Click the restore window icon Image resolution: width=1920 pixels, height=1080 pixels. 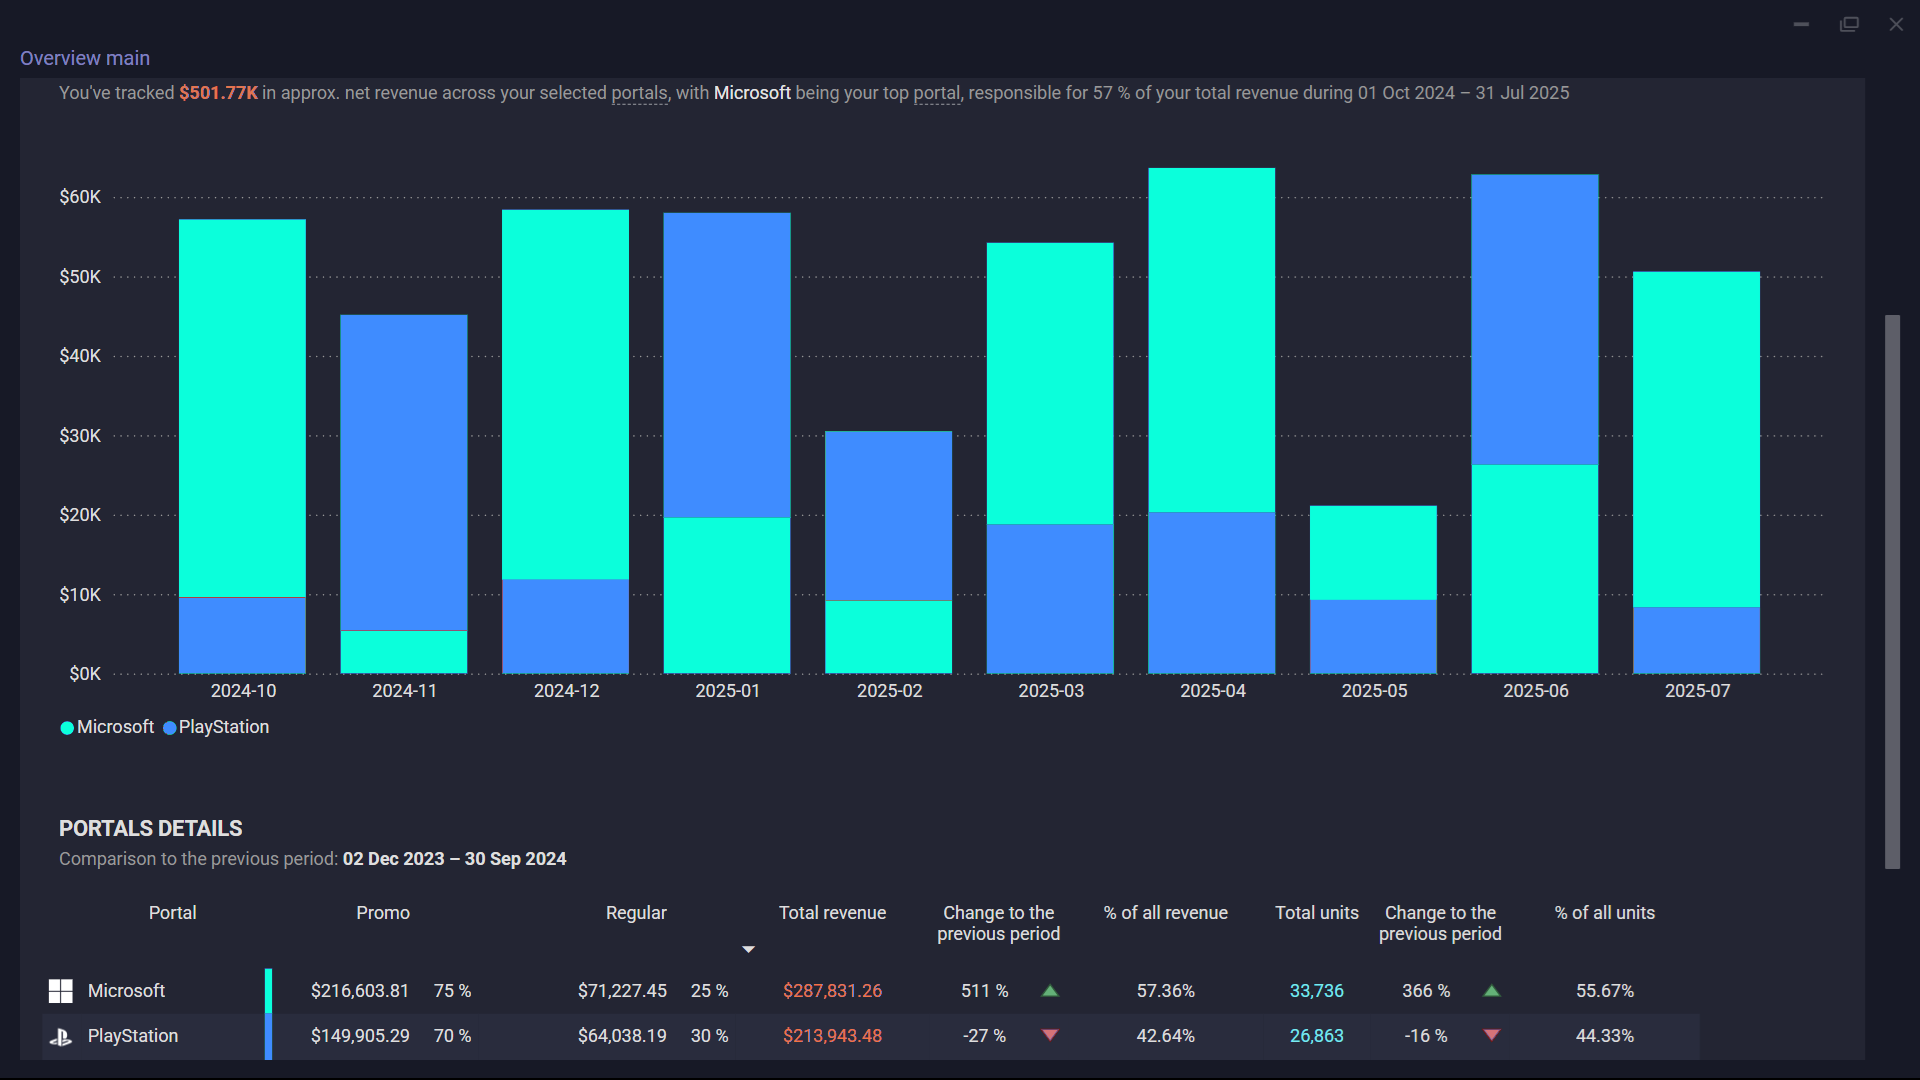1849,24
